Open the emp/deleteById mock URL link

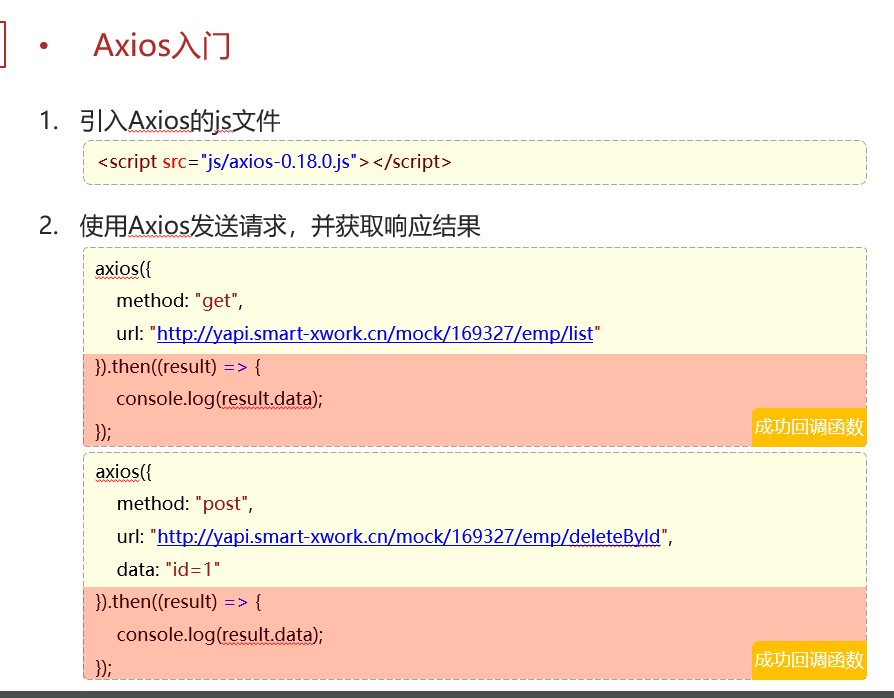click(x=409, y=536)
